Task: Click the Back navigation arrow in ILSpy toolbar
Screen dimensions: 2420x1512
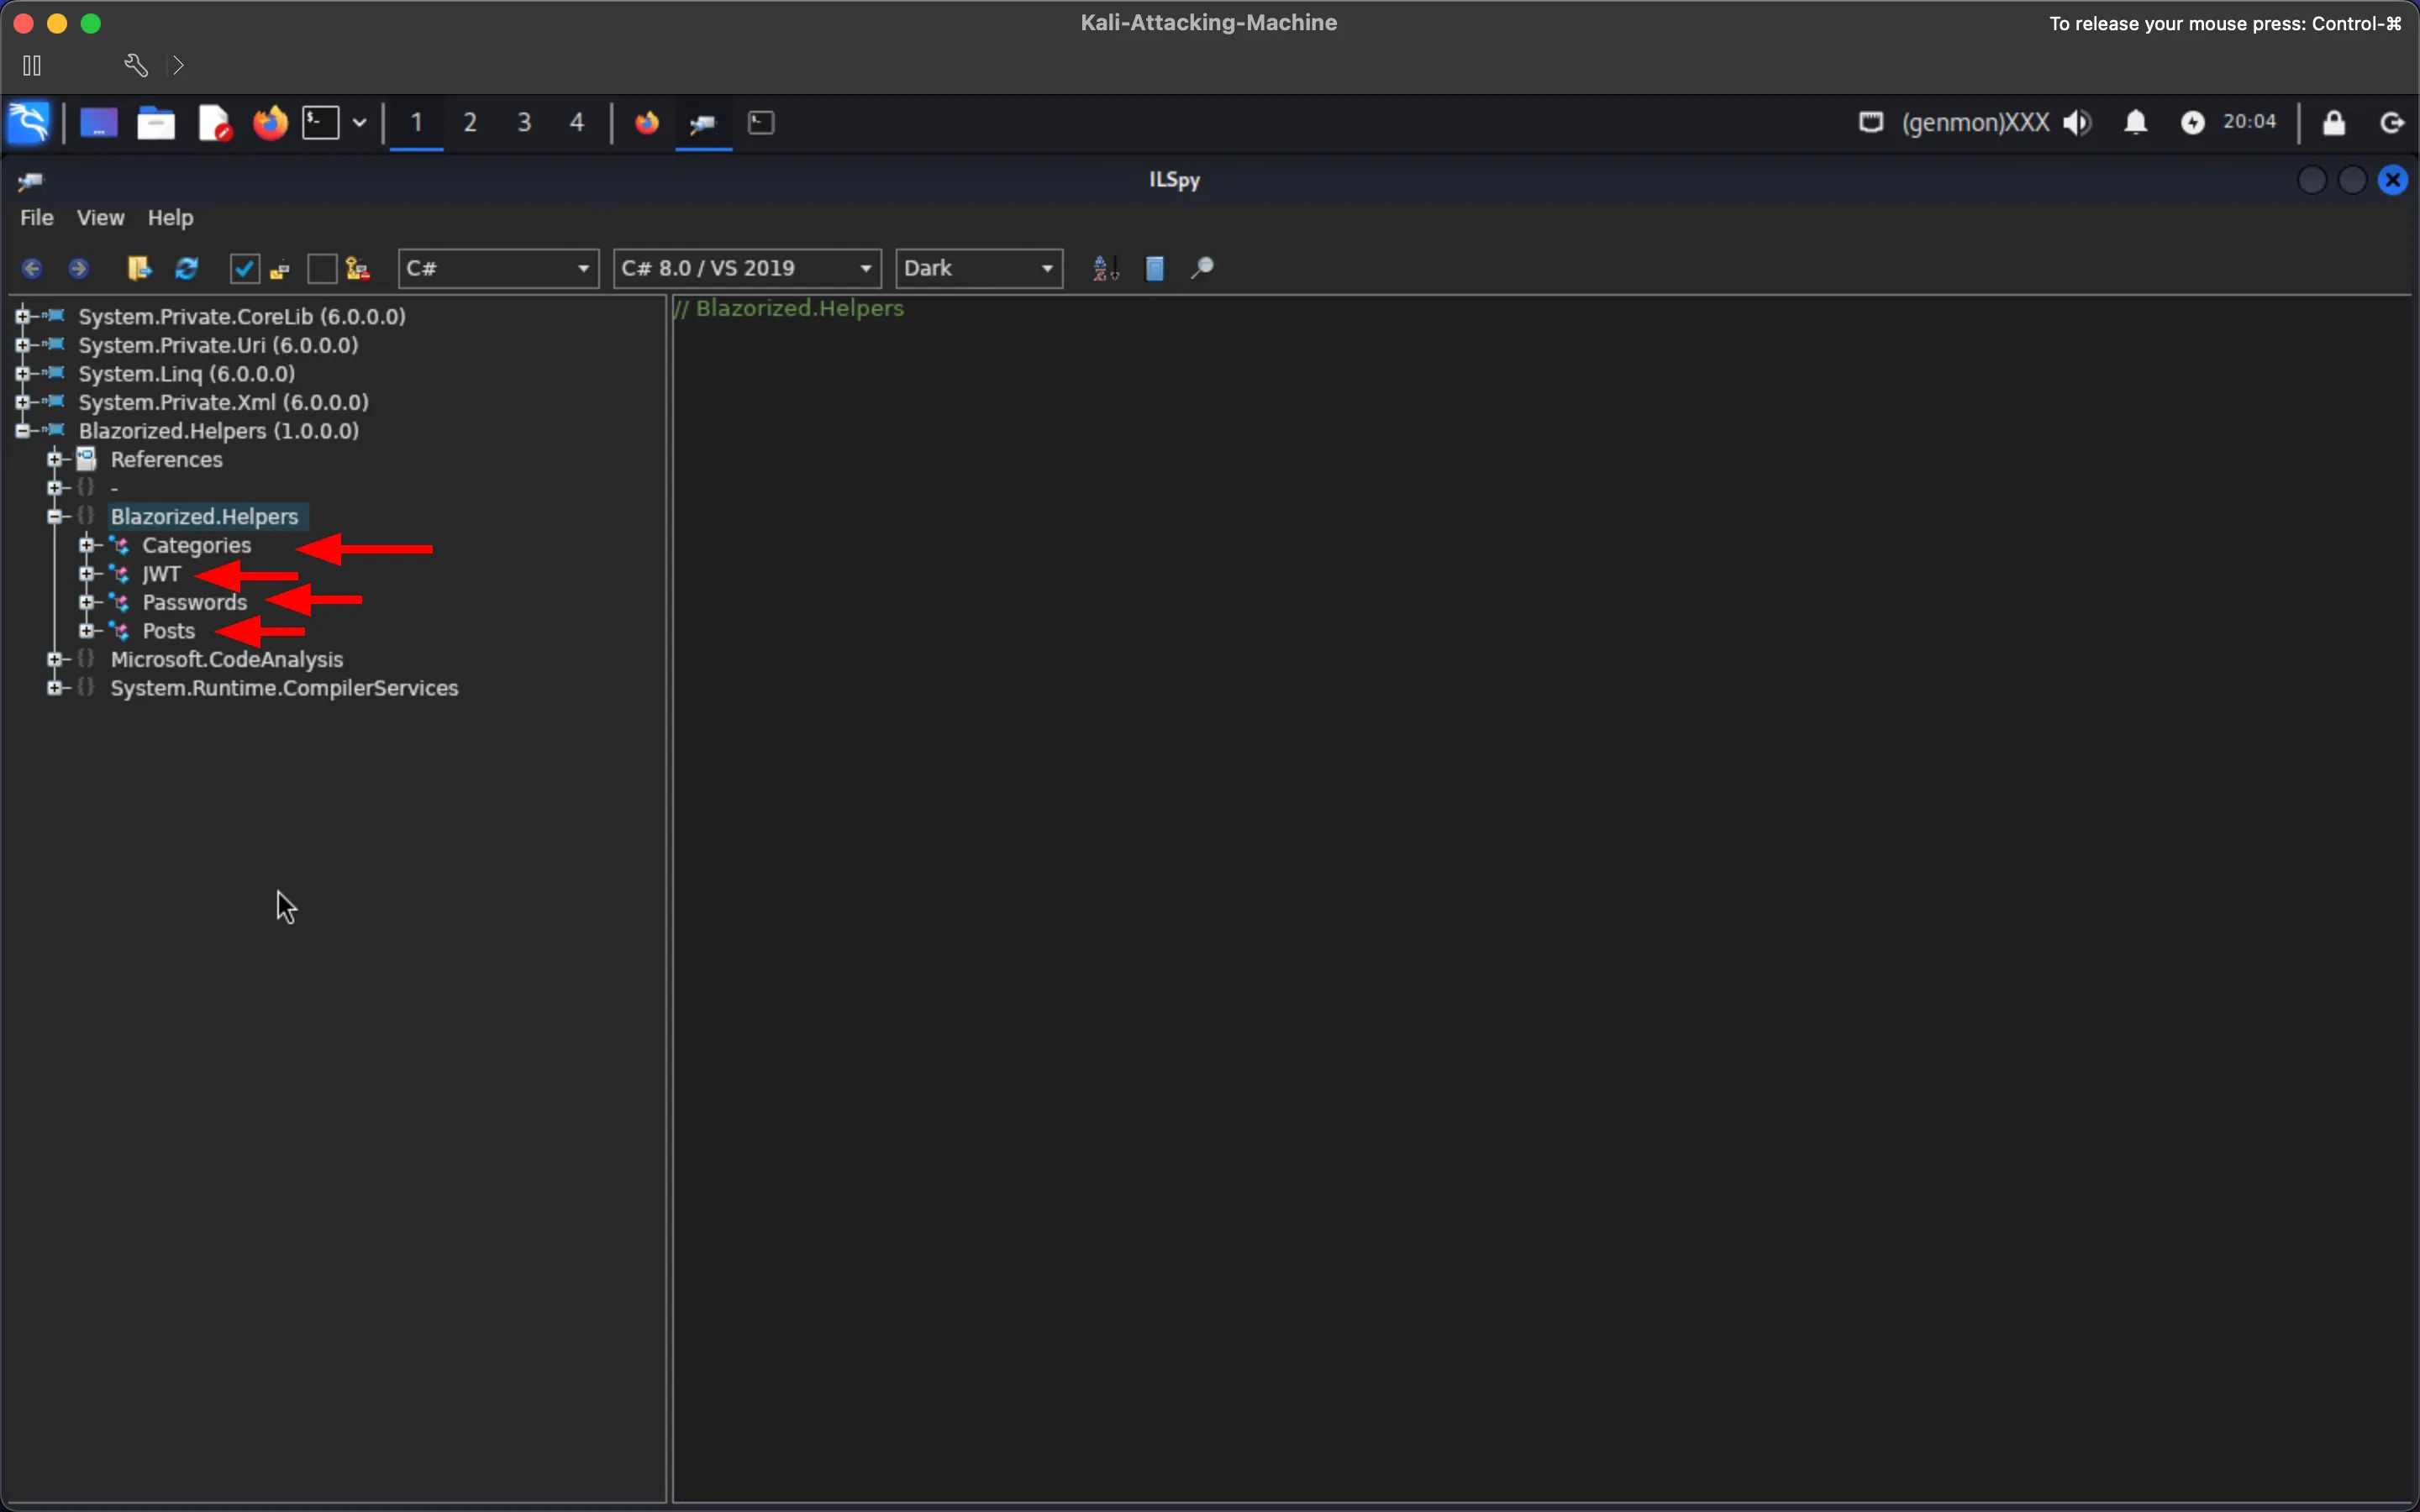Action: point(32,268)
